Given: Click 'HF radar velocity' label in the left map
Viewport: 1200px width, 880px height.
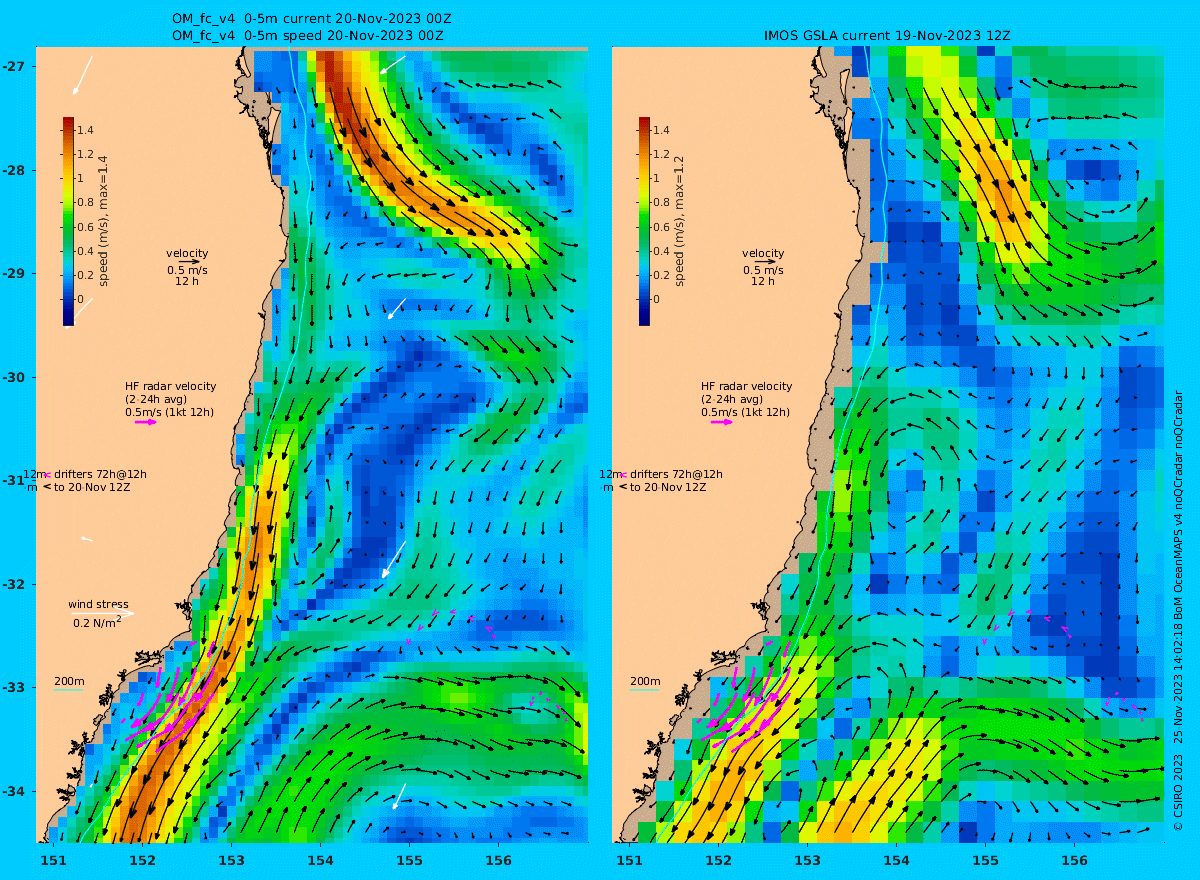Looking at the screenshot, I should tap(170, 386).
